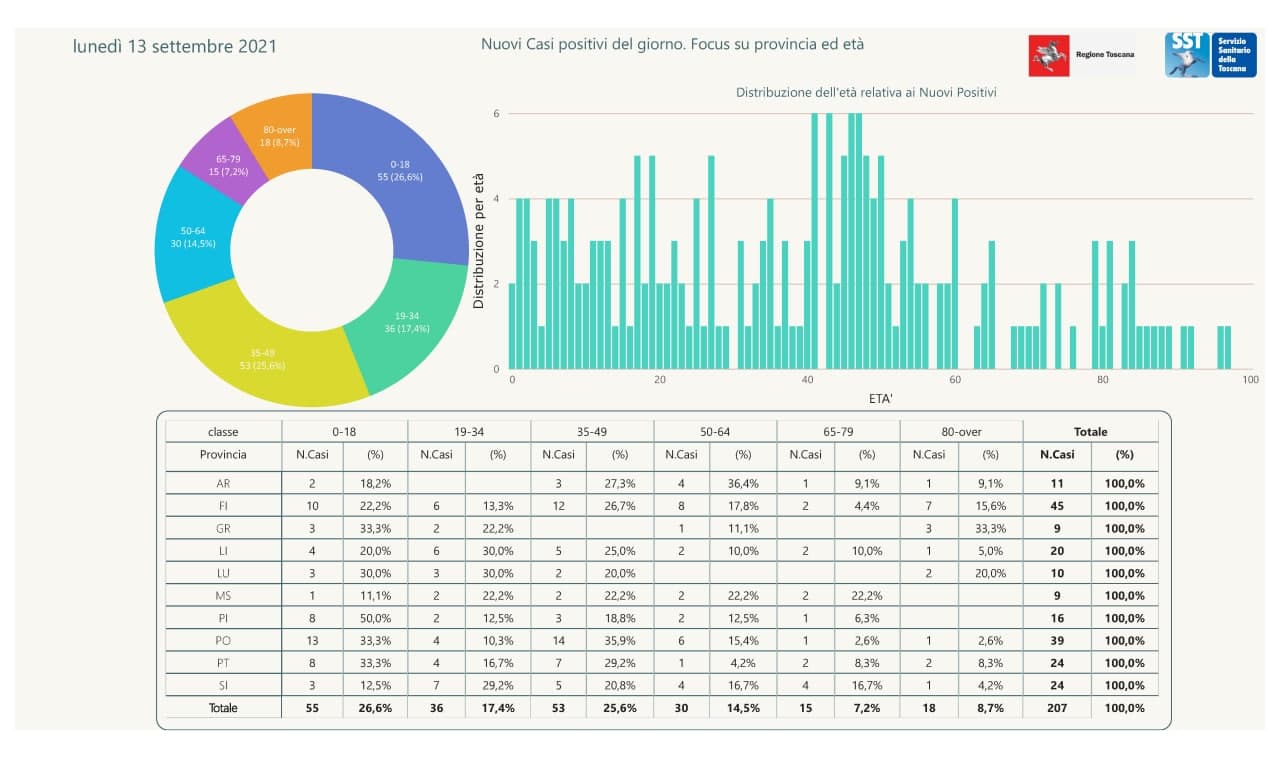
Task: Click the FI province row label
Action: tap(223, 506)
